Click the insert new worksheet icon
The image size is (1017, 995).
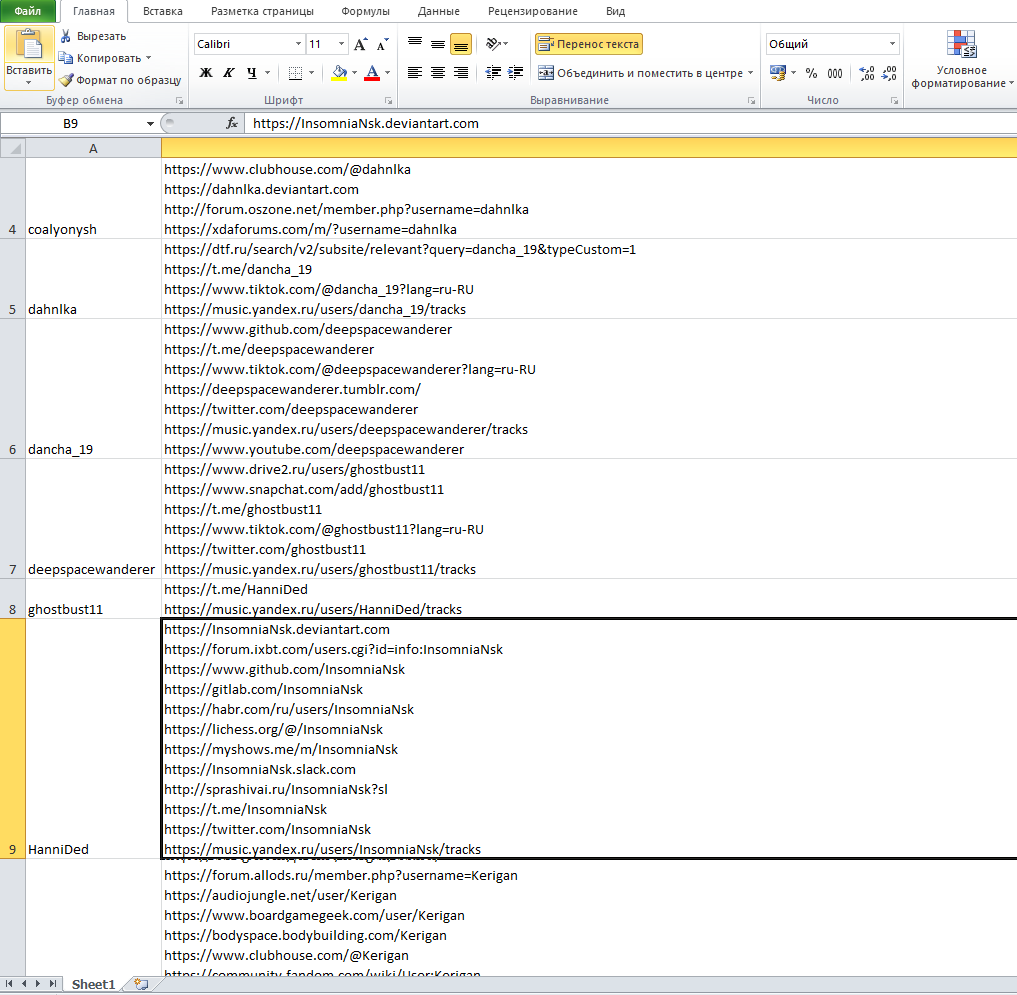click(x=141, y=984)
